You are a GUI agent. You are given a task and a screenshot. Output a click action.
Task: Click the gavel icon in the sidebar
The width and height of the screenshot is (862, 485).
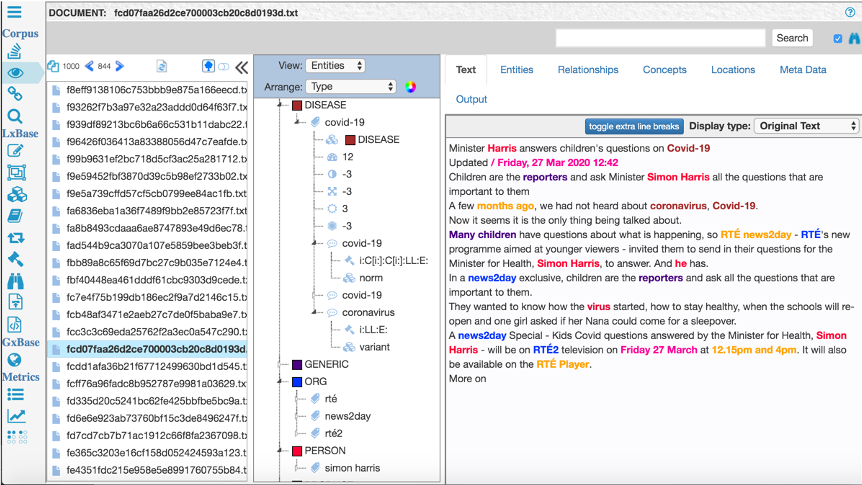(15, 259)
